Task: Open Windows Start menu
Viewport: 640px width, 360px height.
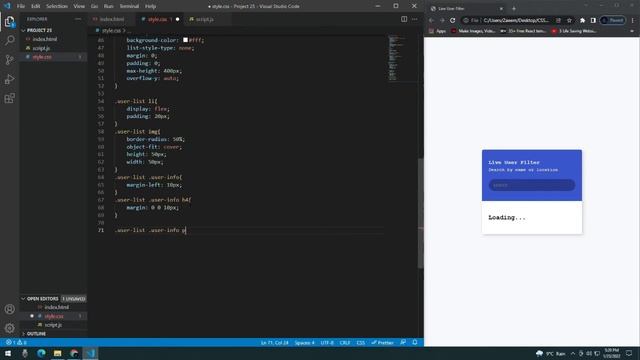Action: tap(8, 353)
